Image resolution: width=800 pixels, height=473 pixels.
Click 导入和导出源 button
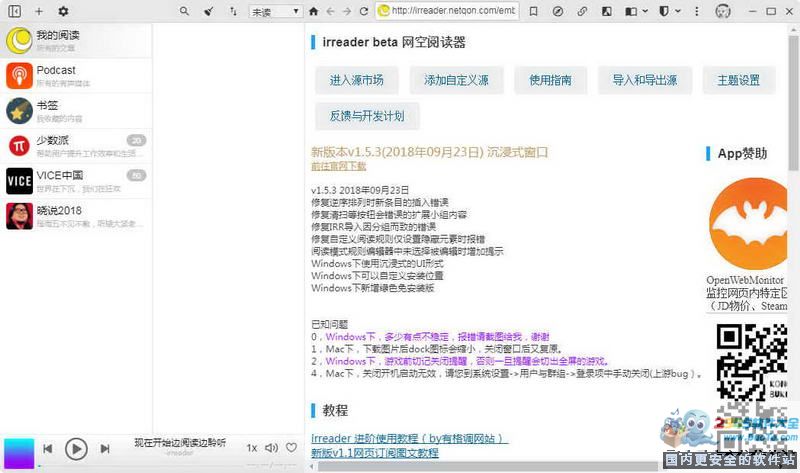click(645, 80)
